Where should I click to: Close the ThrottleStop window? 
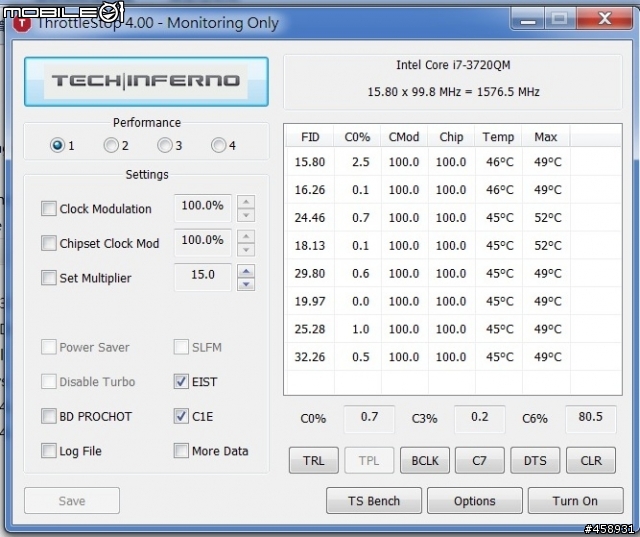click(604, 18)
